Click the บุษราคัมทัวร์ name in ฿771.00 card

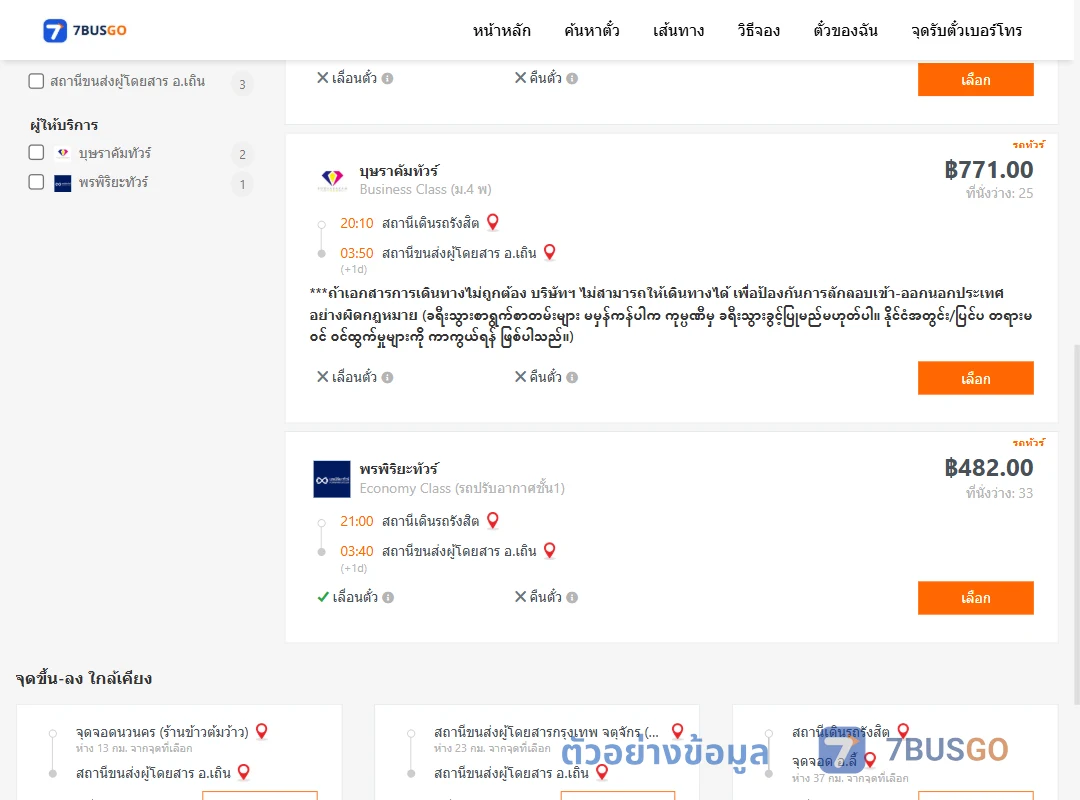pos(399,170)
